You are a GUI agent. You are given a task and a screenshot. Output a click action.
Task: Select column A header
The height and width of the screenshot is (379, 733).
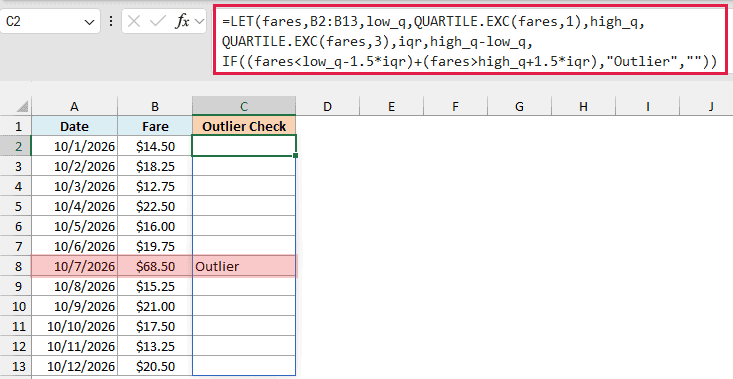click(x=74, y=107)
